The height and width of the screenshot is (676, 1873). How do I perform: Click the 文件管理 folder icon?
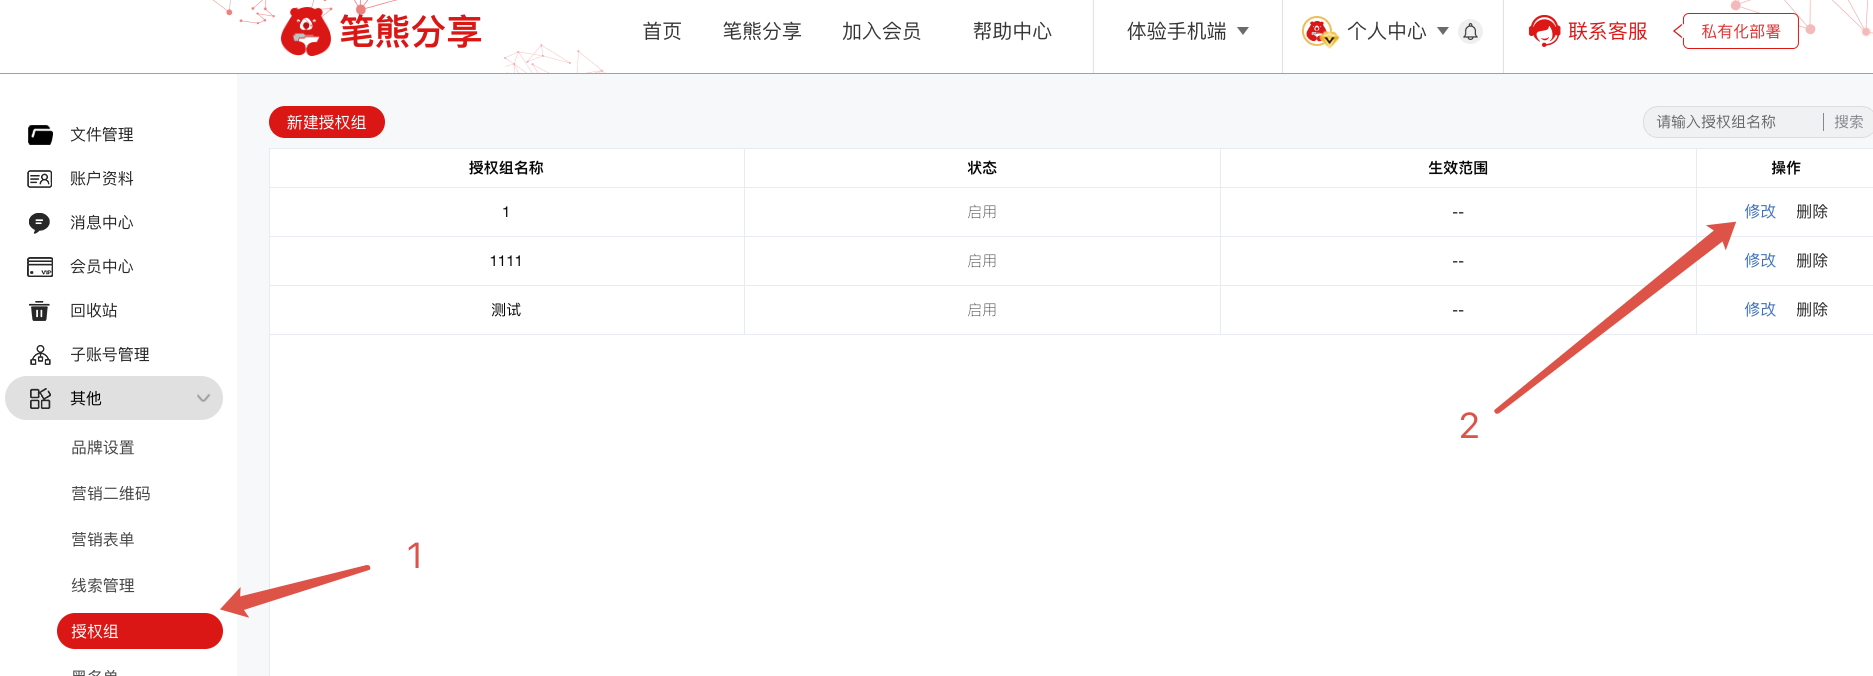(x=40, y=135)
